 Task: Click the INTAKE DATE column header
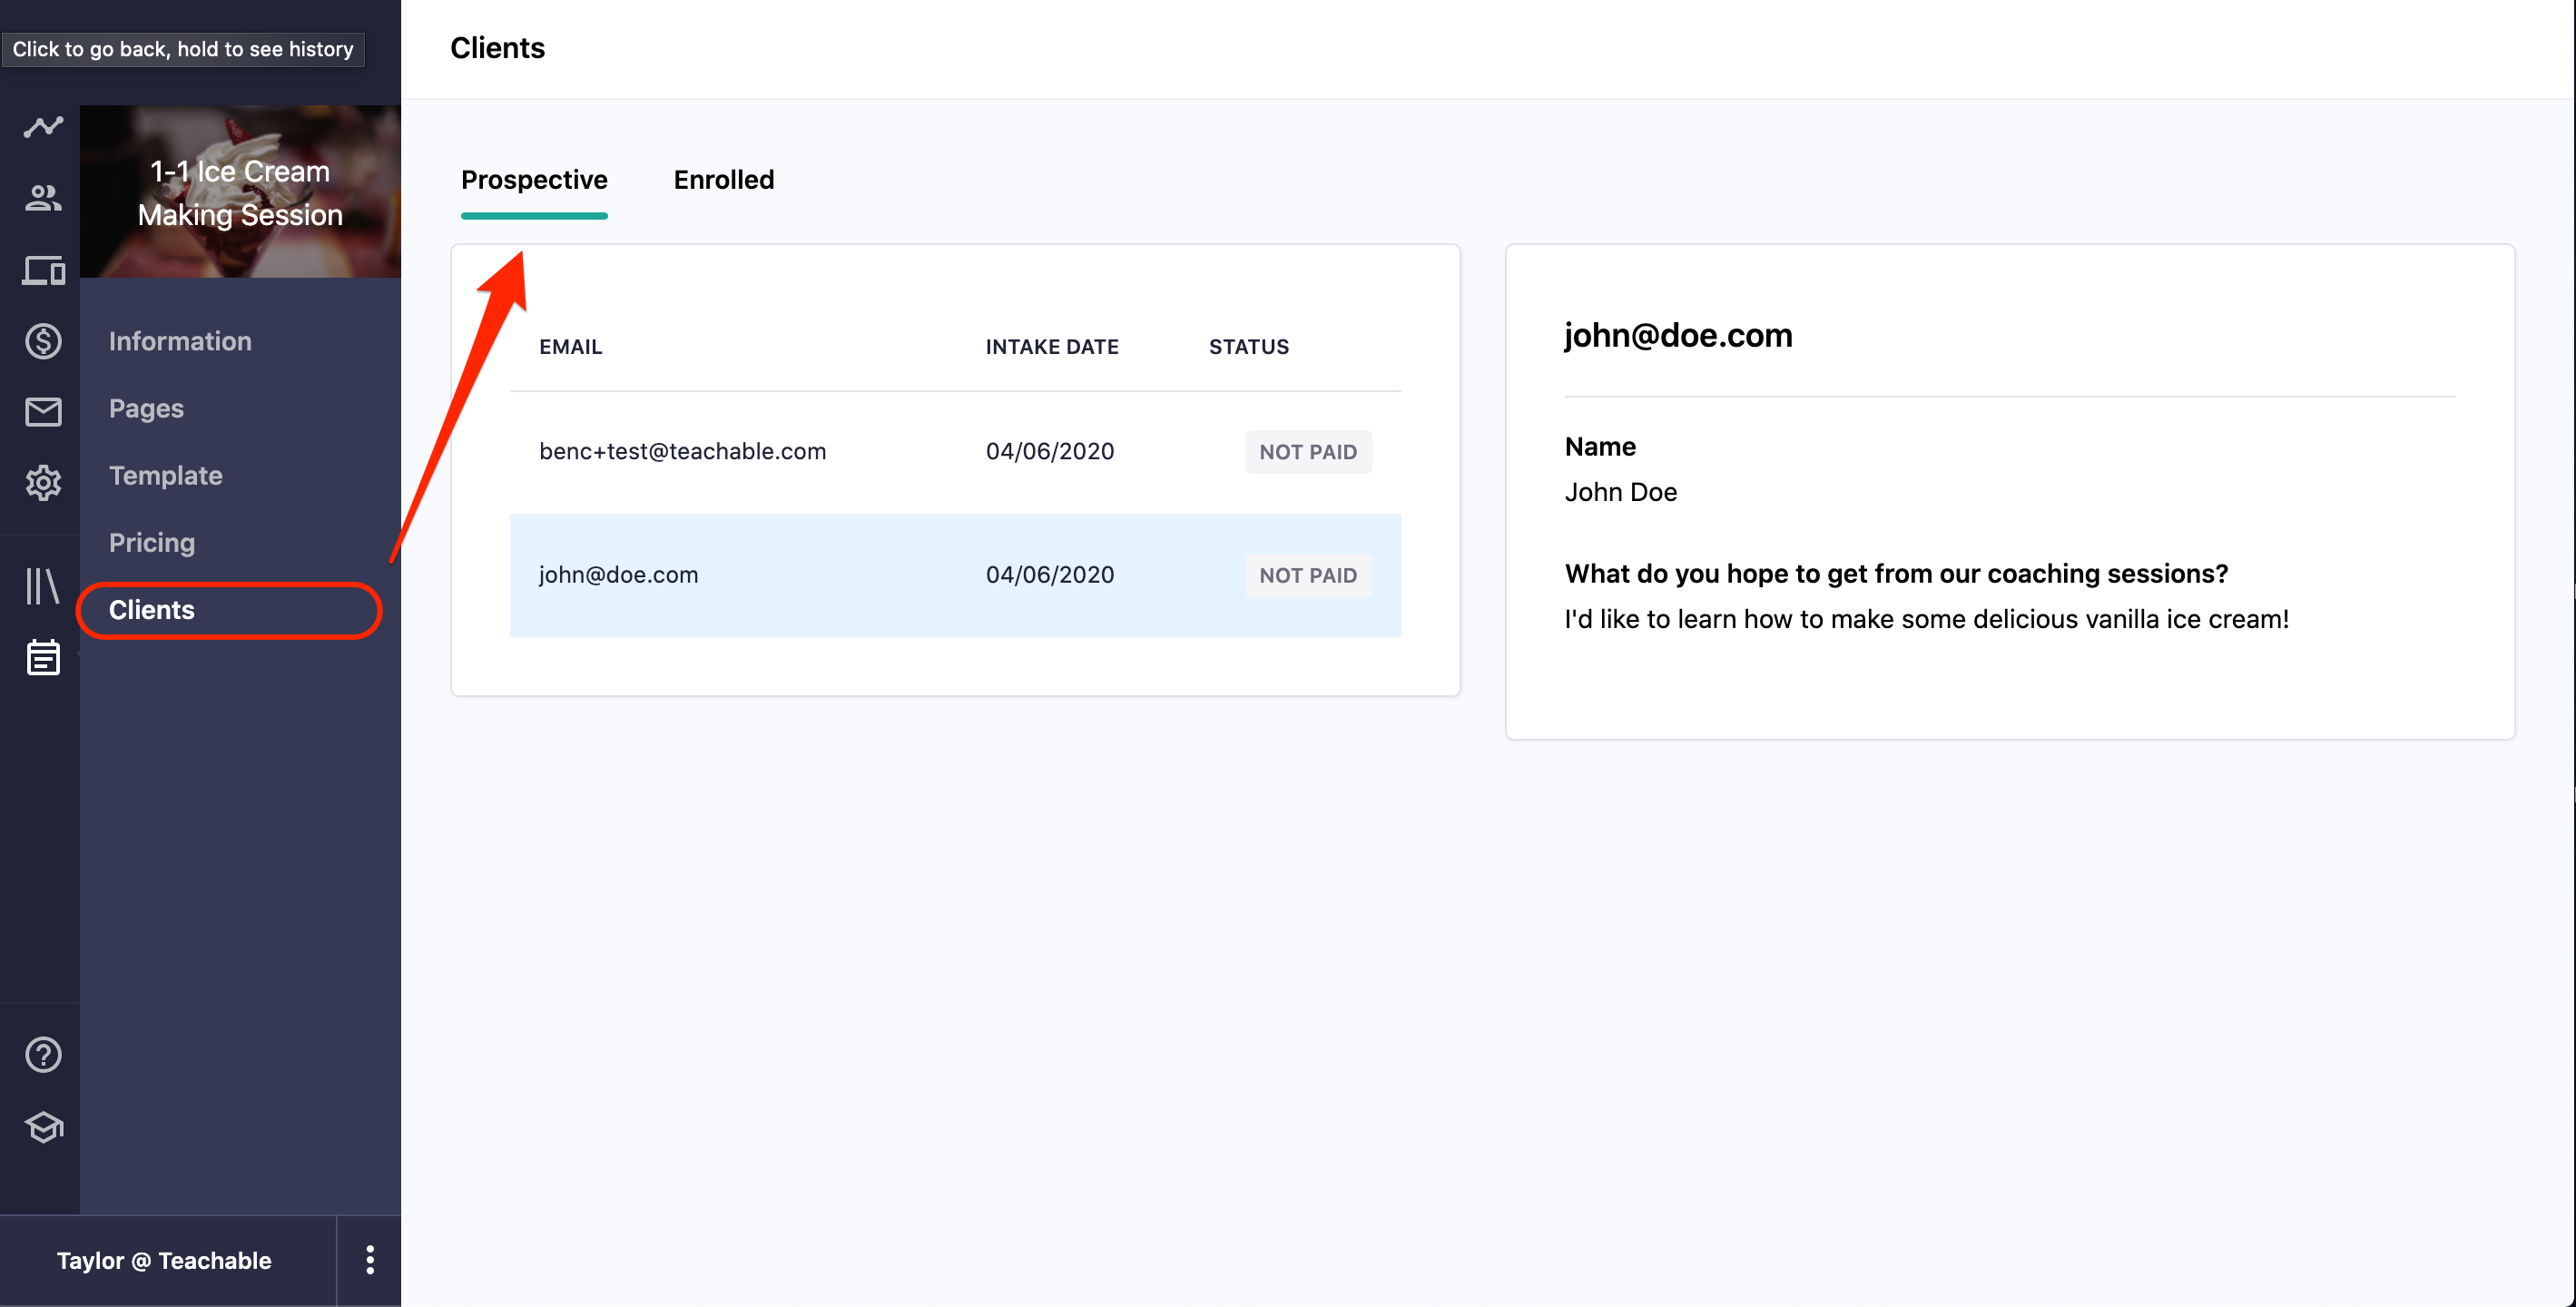tap(1052, 347)
